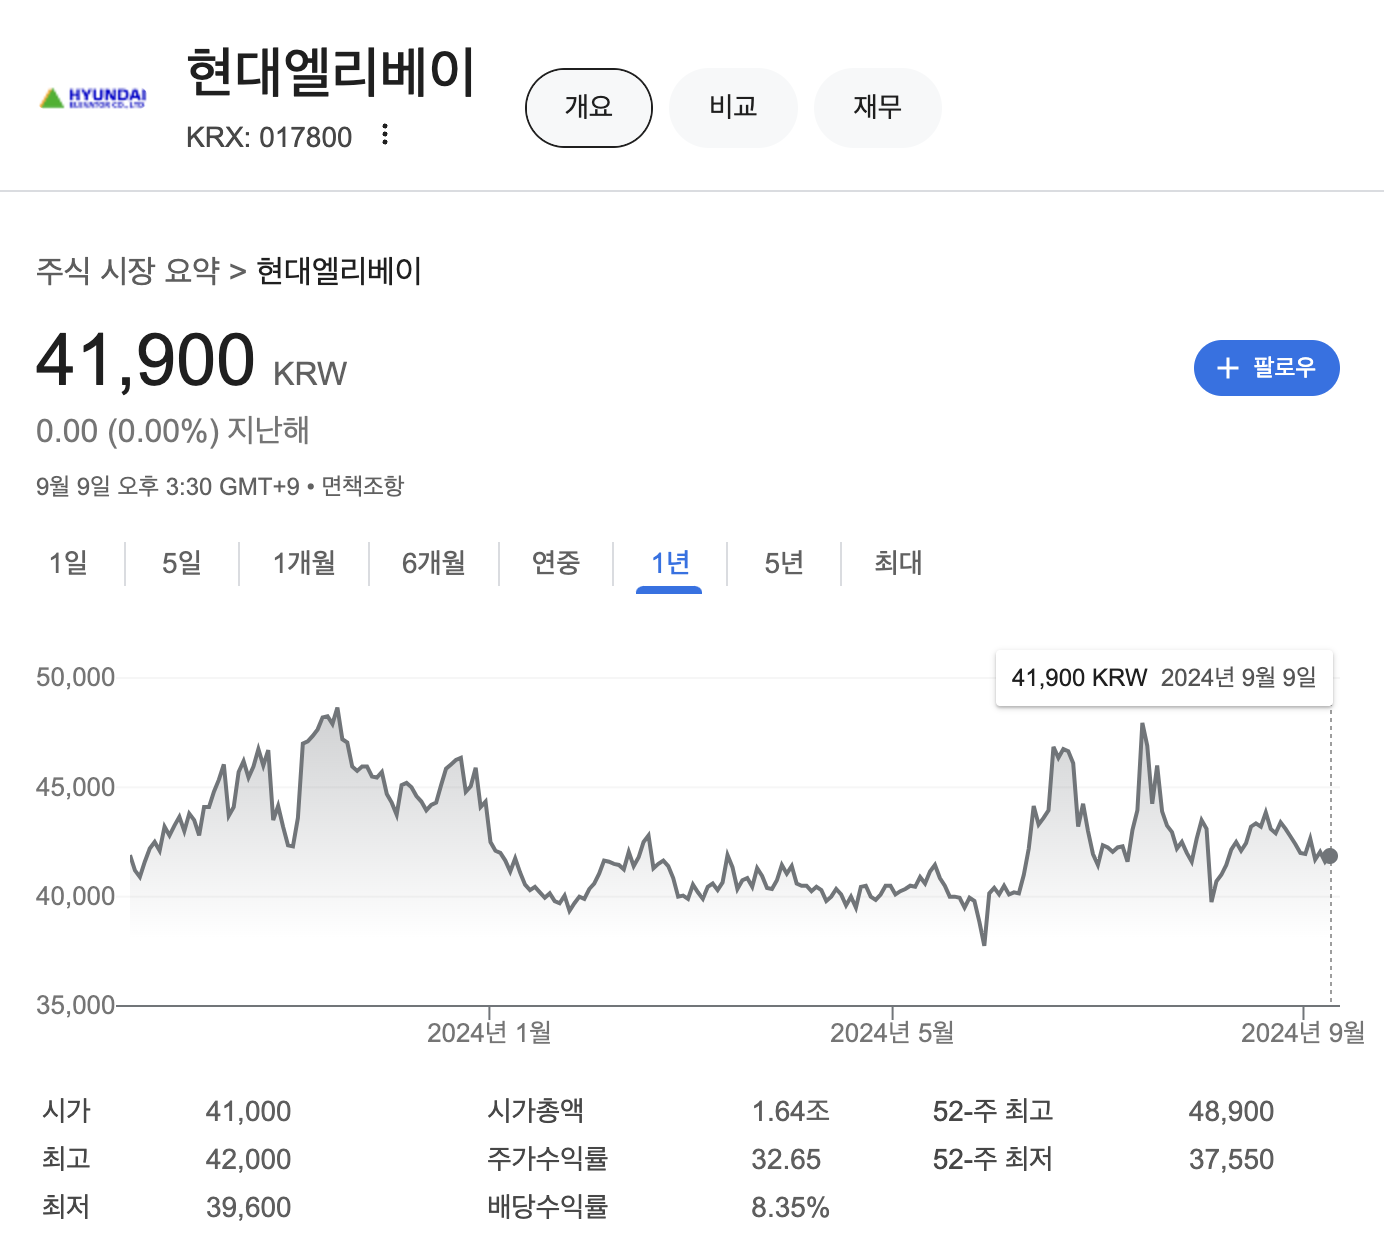Click the 40,000 y-axis label
Image resolution: width=1384 pixels, height=1240 pixels.
click(x=76, y=897)
